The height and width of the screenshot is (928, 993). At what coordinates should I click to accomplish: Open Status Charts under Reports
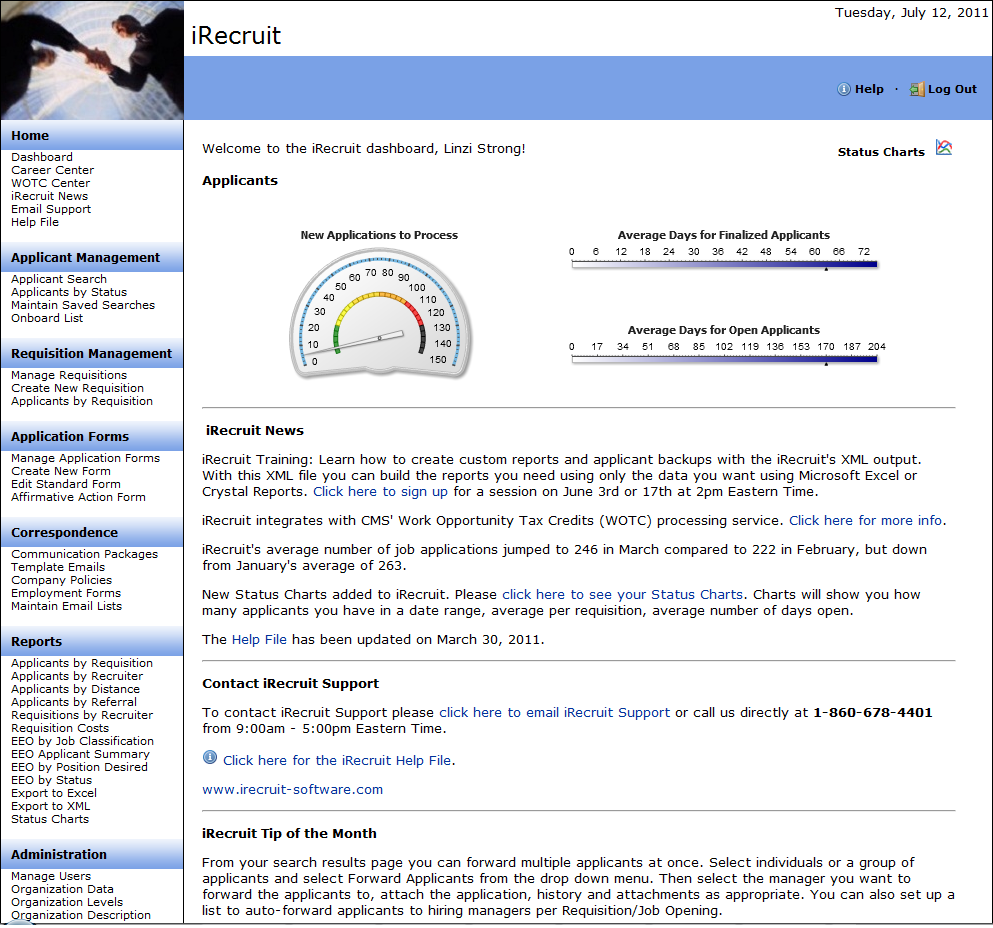point(50,819)
